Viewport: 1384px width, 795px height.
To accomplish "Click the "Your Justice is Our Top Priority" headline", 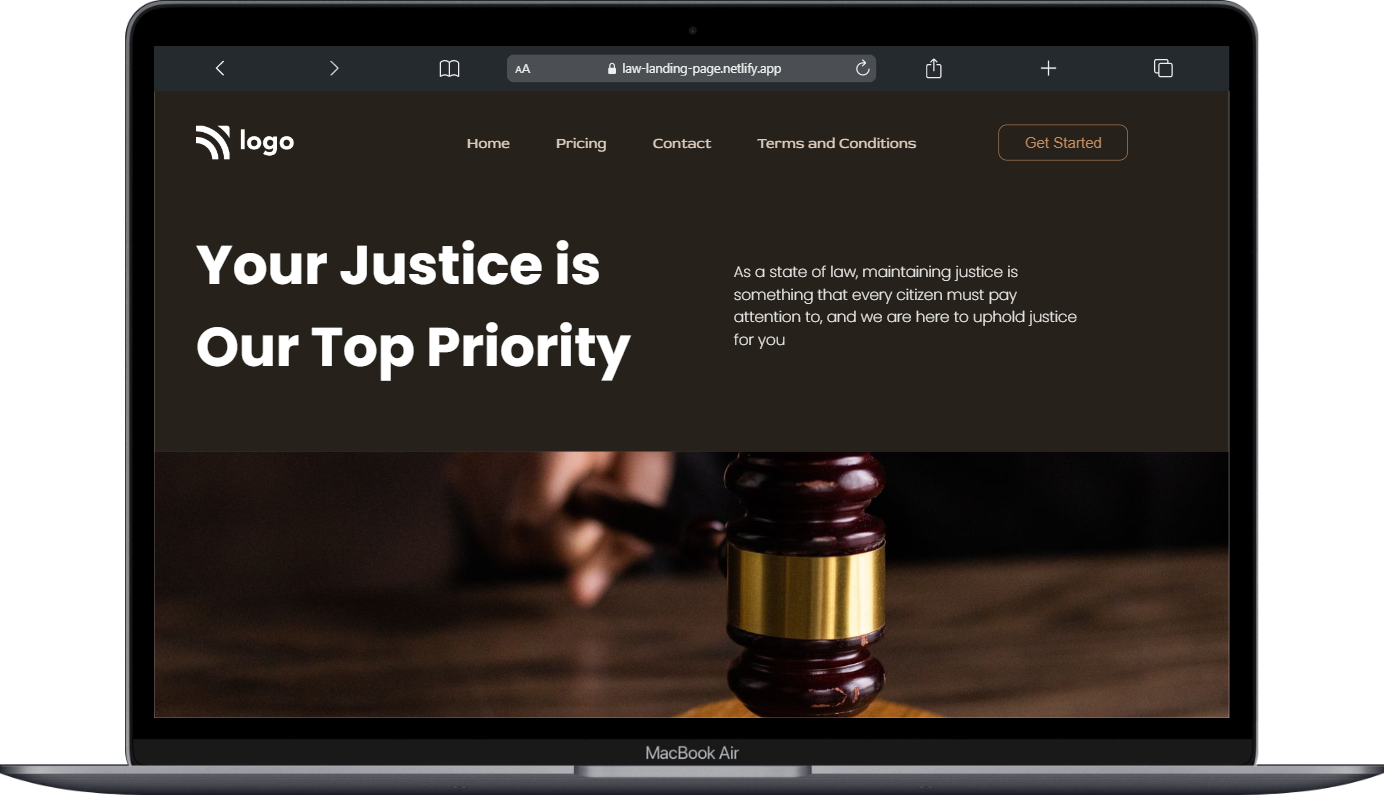I will pos(413,306).
